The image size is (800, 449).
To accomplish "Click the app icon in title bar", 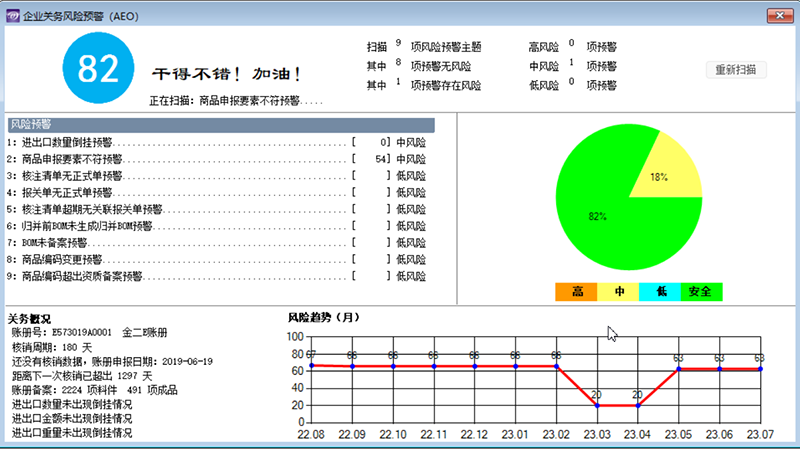I will pyautogui.click(x=13, y=16).
